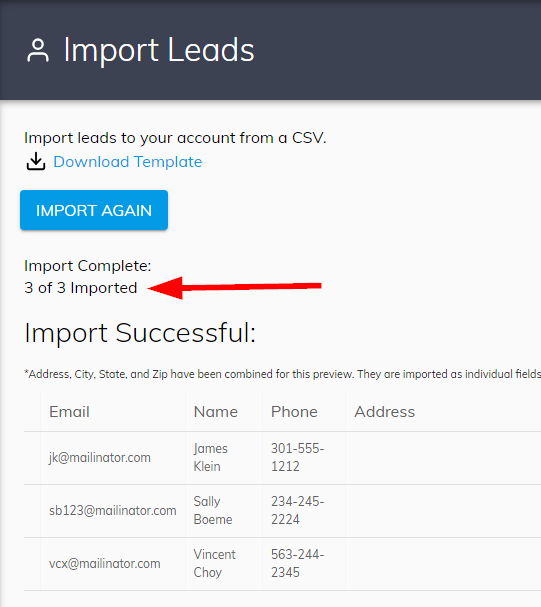The width and height of the screenshot is (541, 607).
Task: Click phone number 234-245-2224
Action: pos(298,511)
